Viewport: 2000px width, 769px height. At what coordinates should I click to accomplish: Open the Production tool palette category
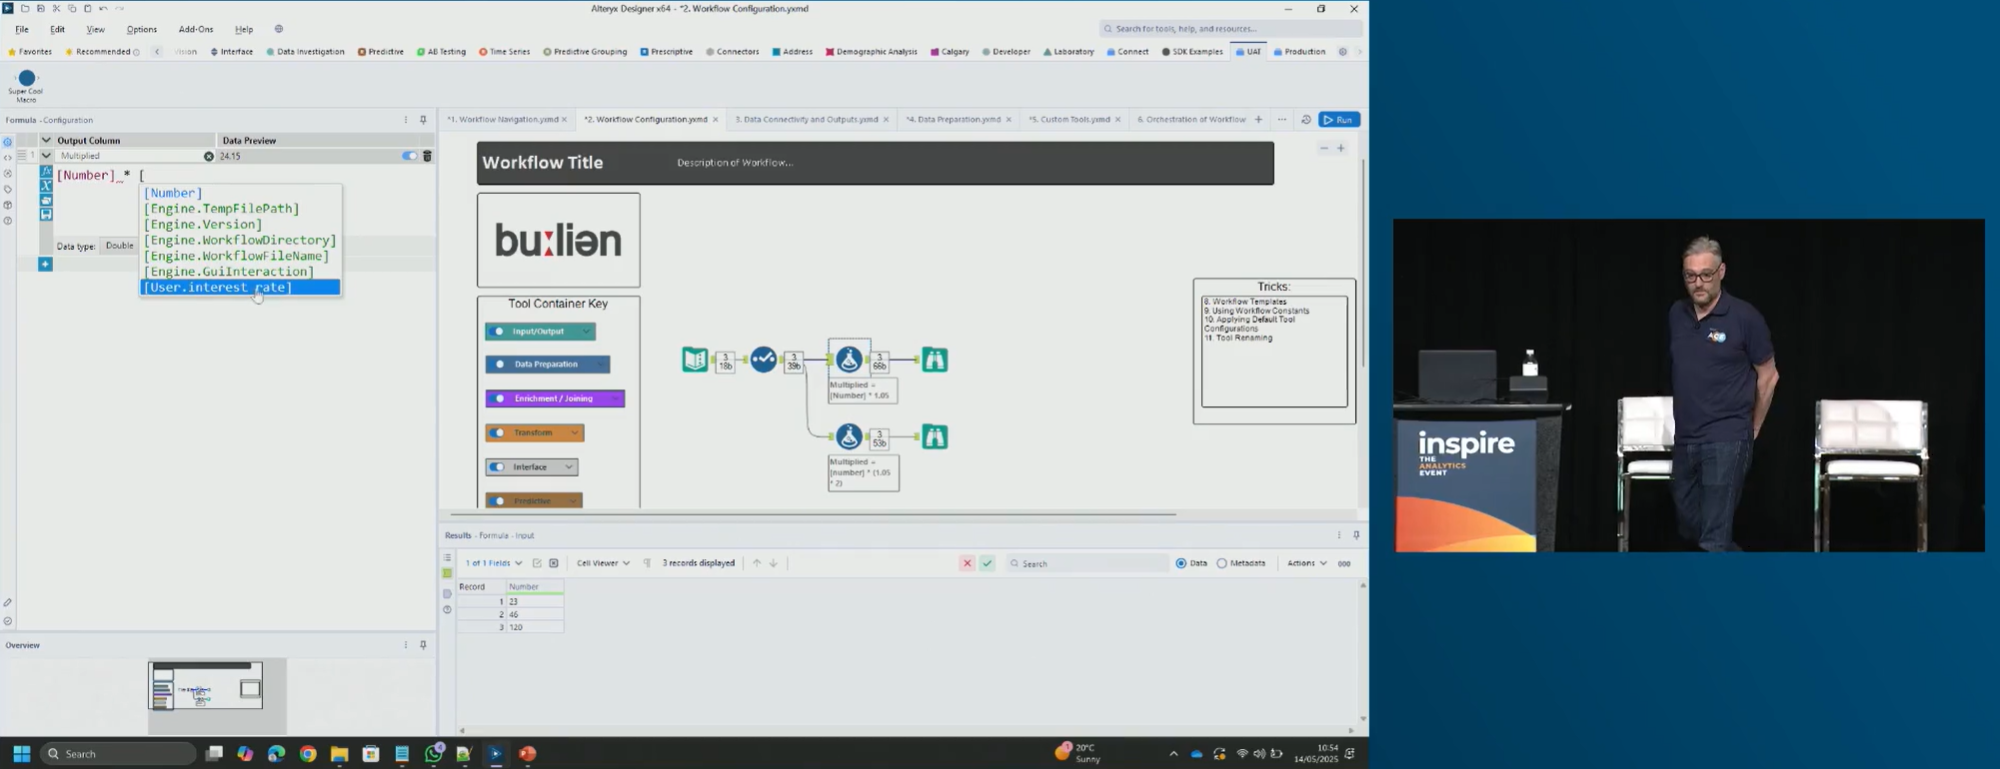click(x=1299, y=52)
